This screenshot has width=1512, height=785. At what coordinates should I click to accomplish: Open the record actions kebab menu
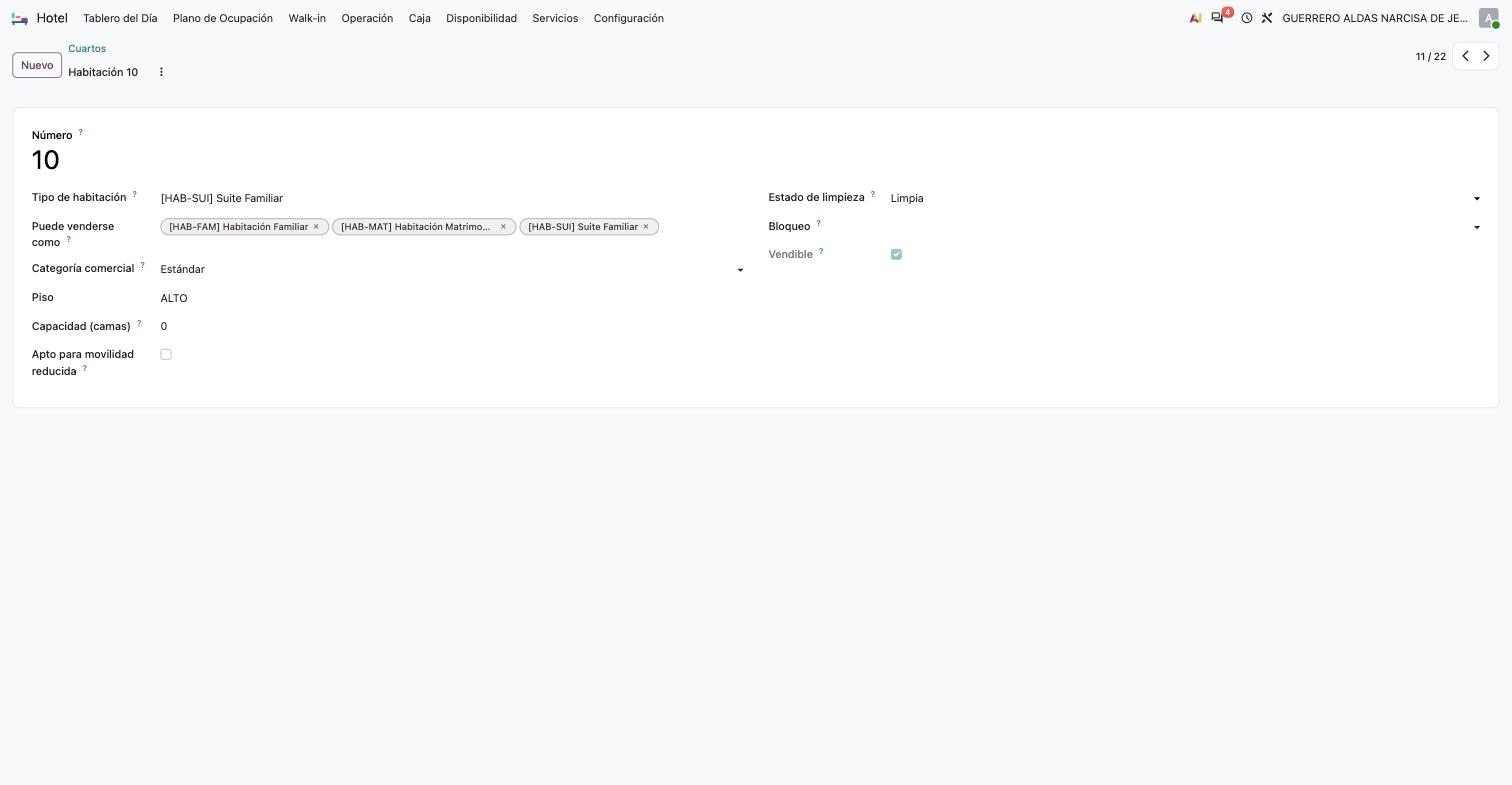161,72
